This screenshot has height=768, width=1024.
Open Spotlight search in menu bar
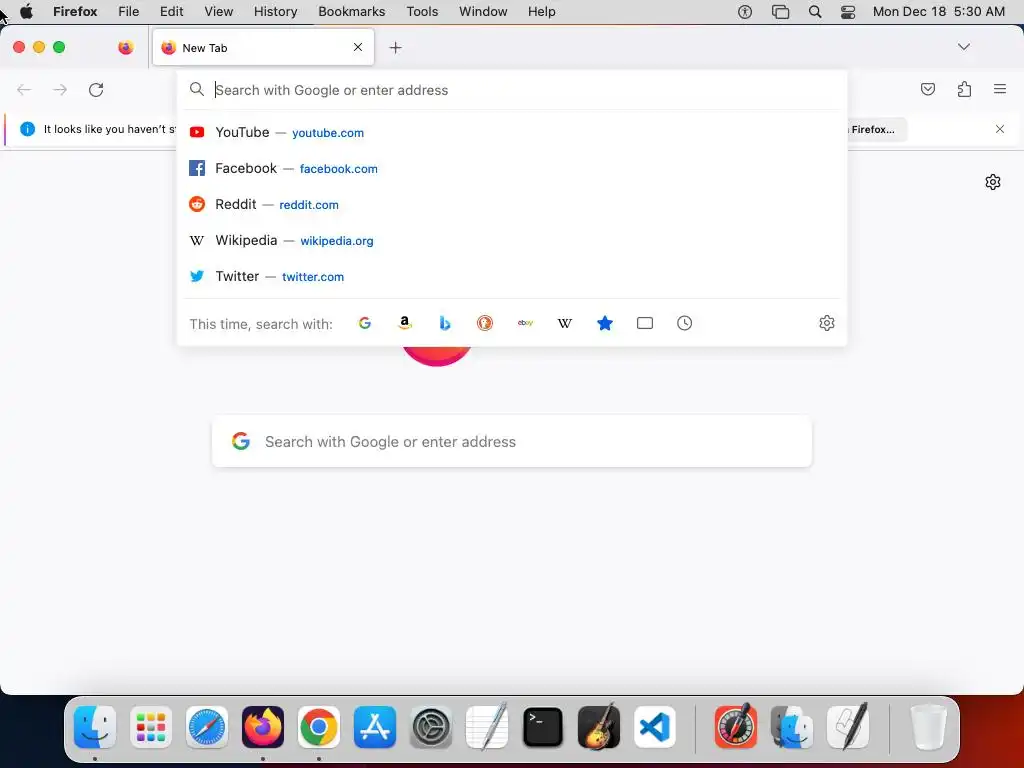815,12
